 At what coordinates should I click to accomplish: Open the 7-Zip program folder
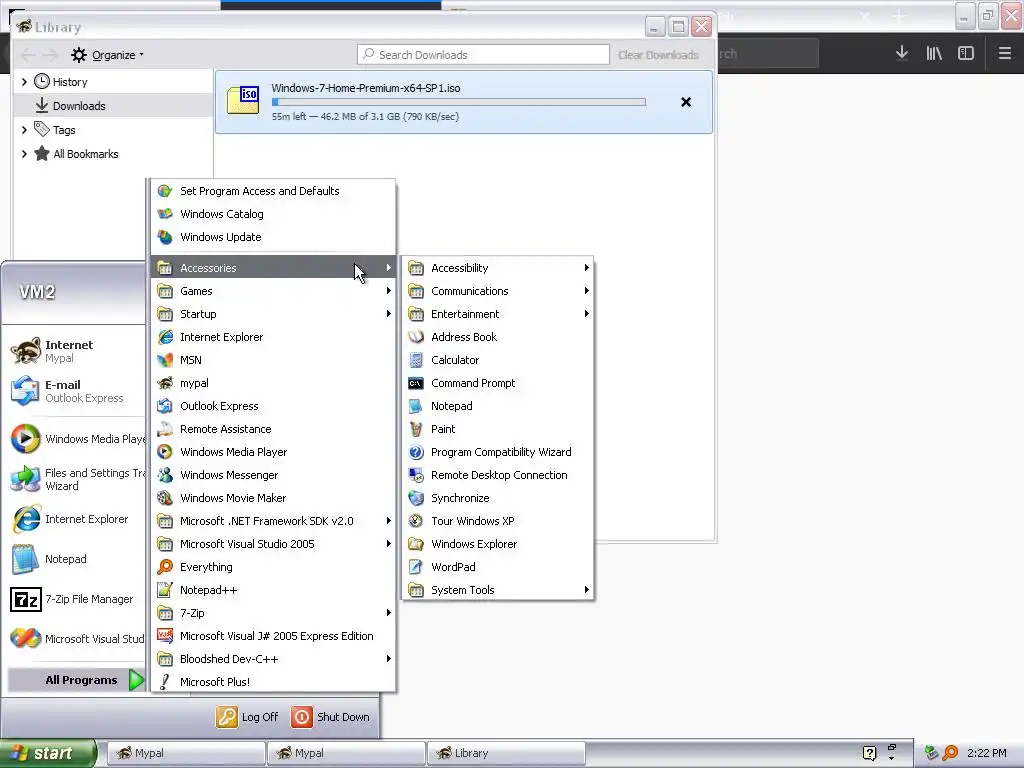(273, 613)
